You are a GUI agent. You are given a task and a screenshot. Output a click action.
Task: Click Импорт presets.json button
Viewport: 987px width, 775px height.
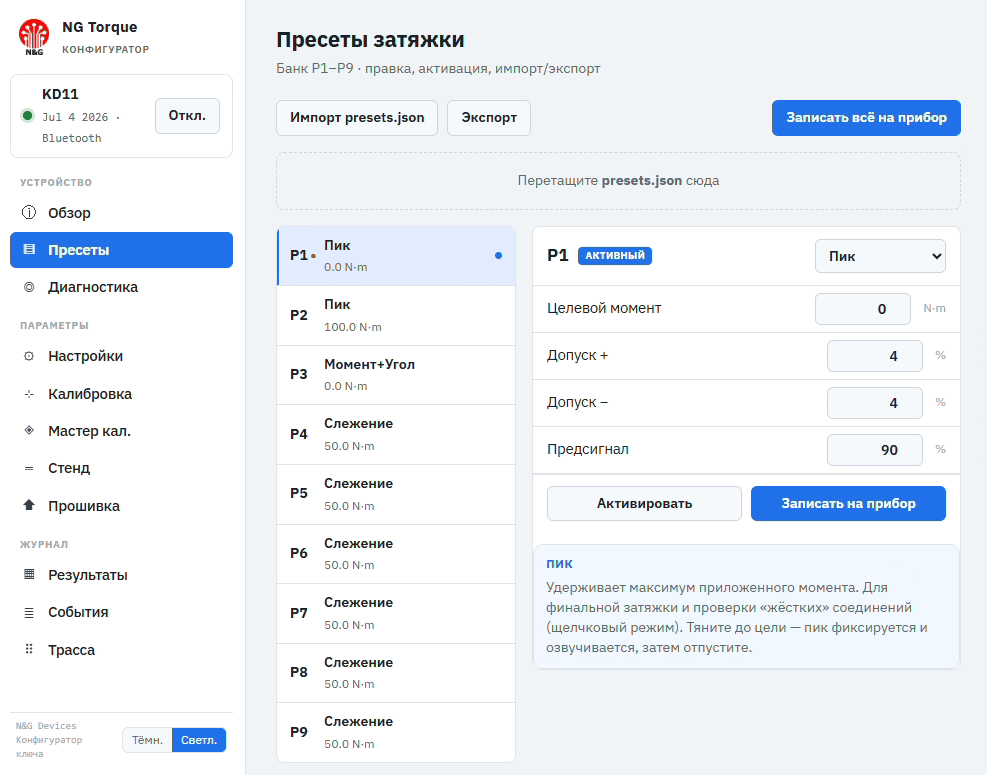pos(357,118)
